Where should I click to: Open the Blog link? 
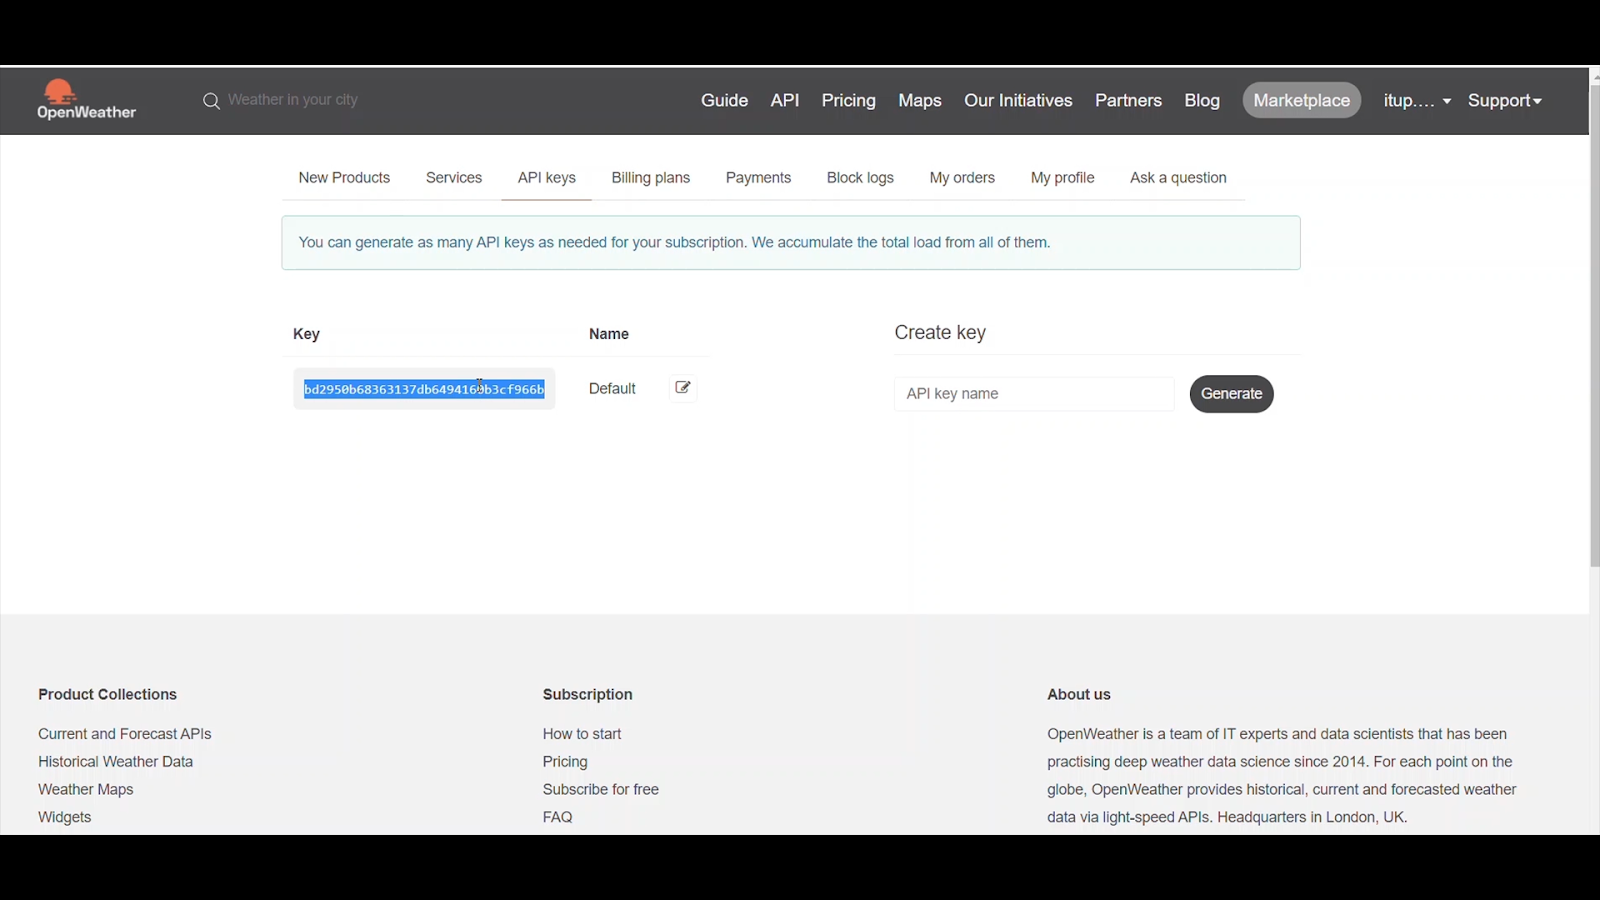coord(1202,101)
